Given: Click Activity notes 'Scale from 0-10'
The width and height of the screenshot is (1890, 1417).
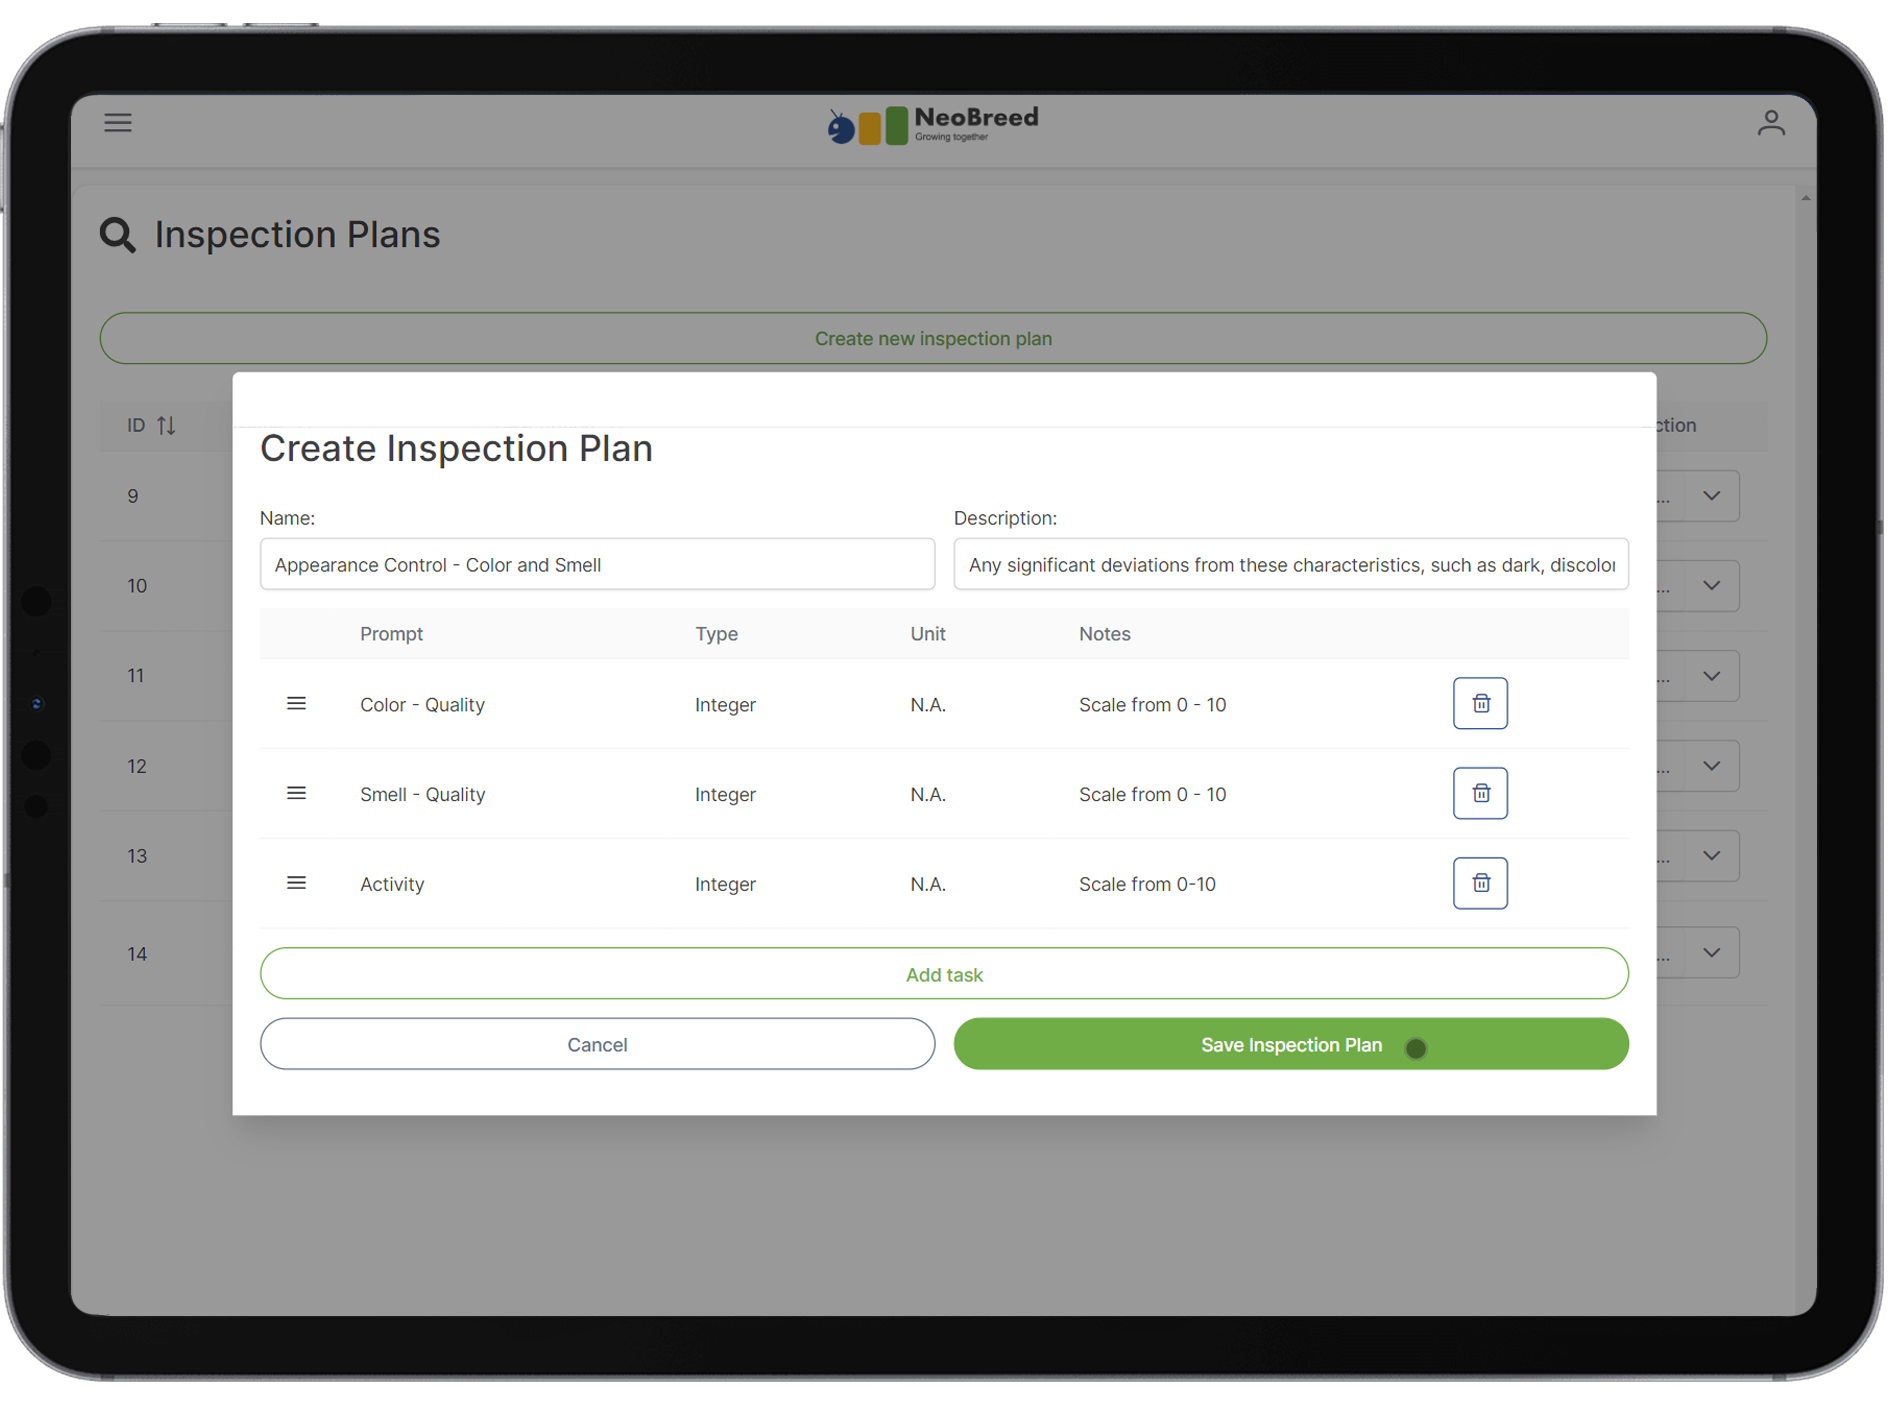Looking at the screenshot, I should pos(1147,886).
